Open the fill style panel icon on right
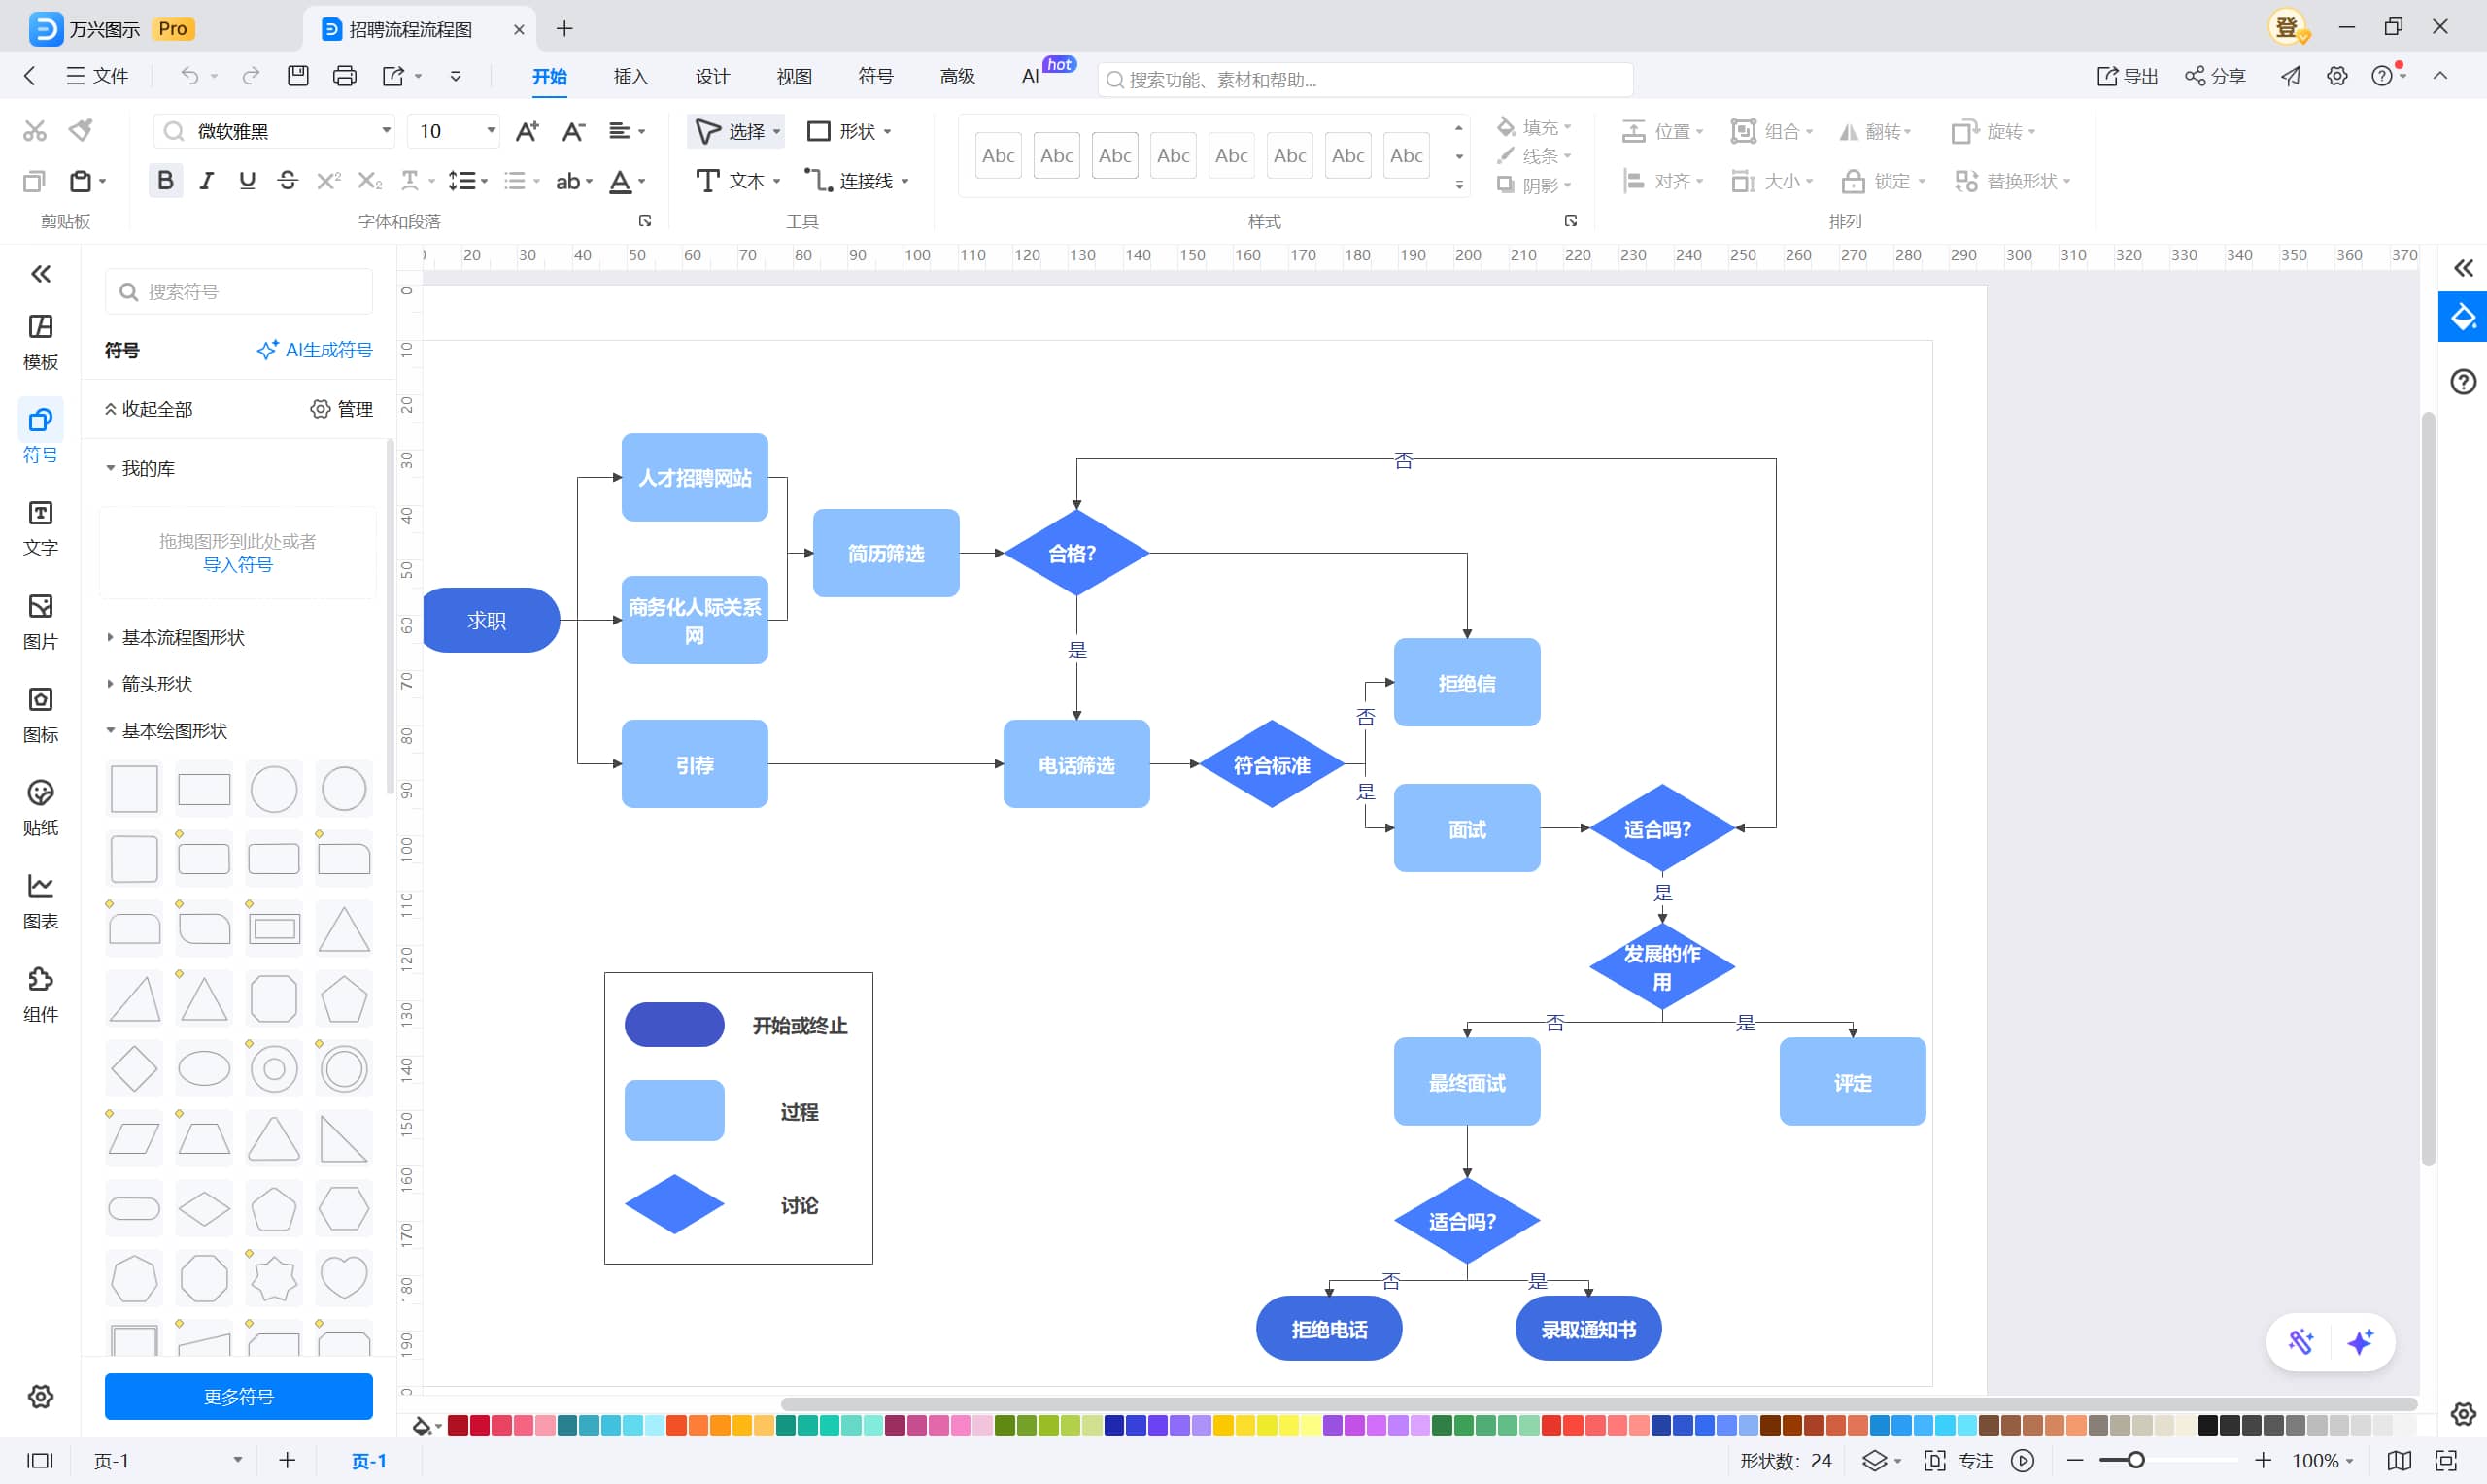 coord(2462,317)
